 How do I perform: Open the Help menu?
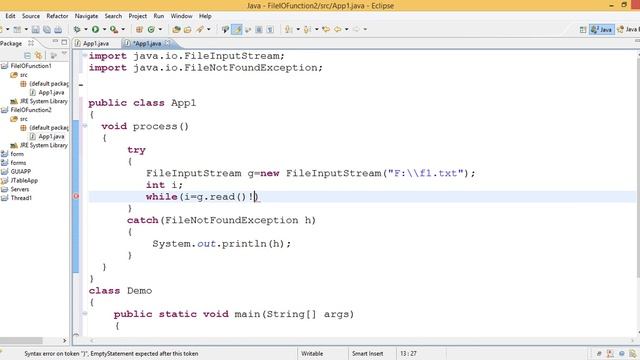[x=205, y=16]
